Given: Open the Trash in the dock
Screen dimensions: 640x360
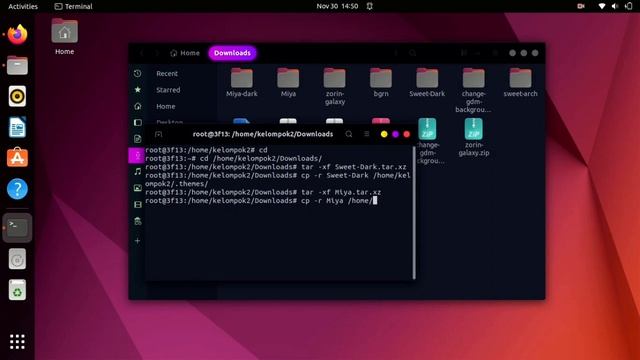Looking at the screenshot, I should [17, 290].
